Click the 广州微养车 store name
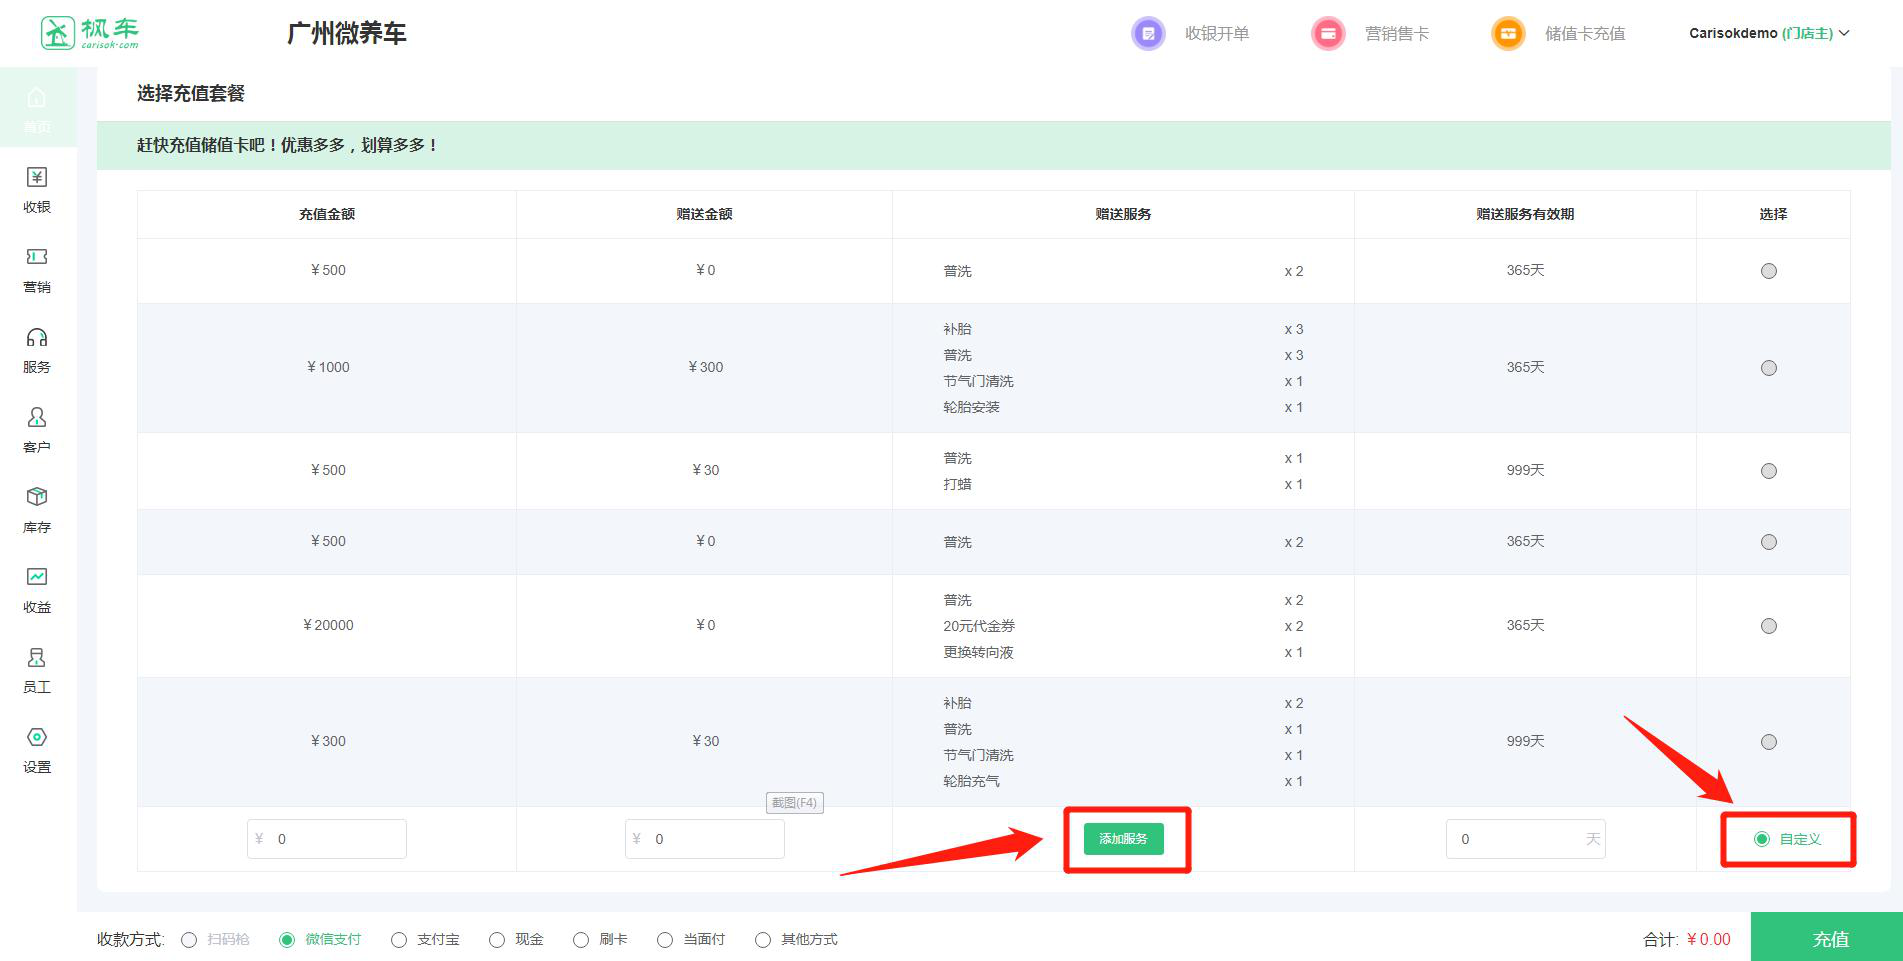1903x961 pixels. tap(346, 33)
